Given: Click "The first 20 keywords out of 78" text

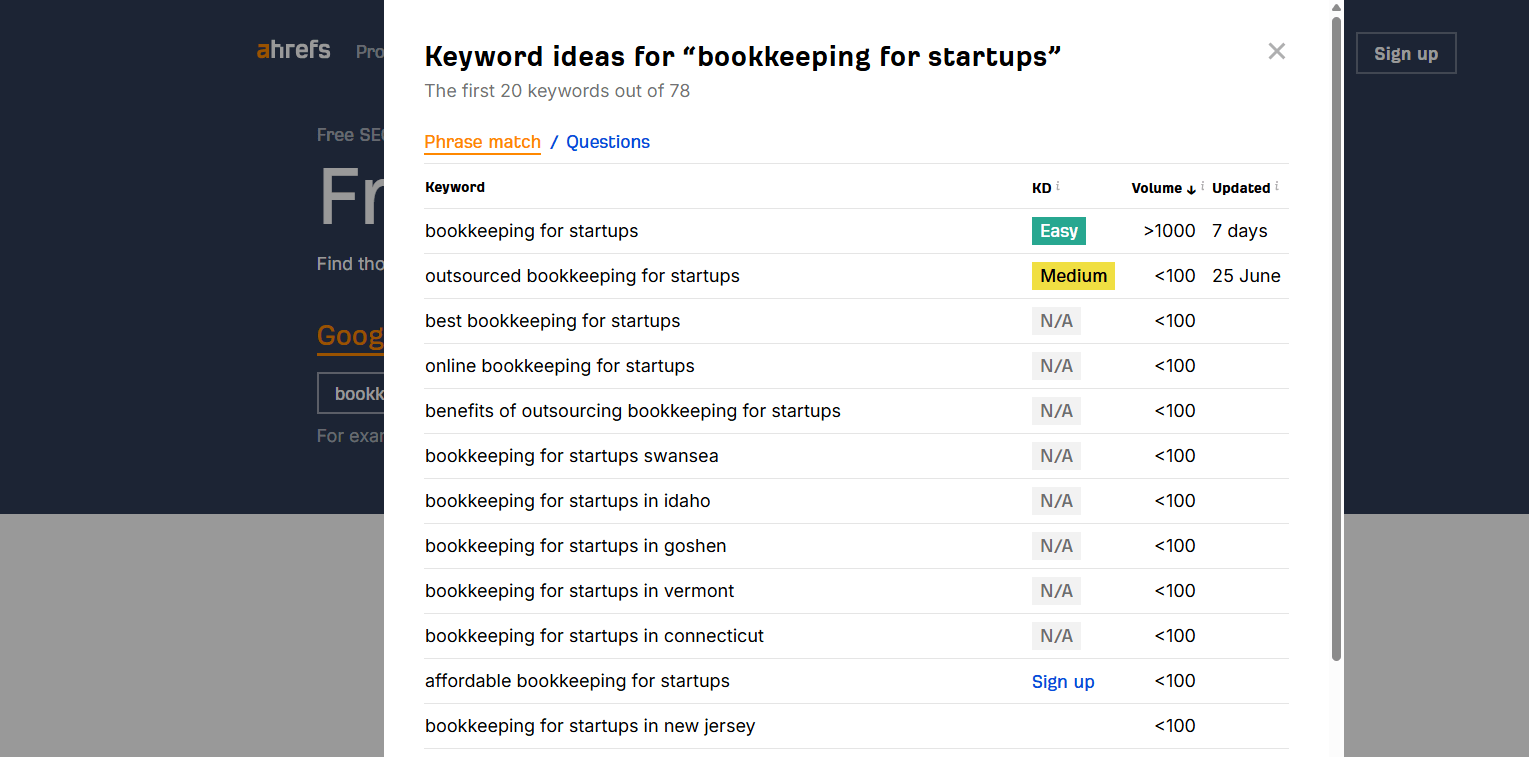Looking at the screenshot, I should click(x=557, y=91).
